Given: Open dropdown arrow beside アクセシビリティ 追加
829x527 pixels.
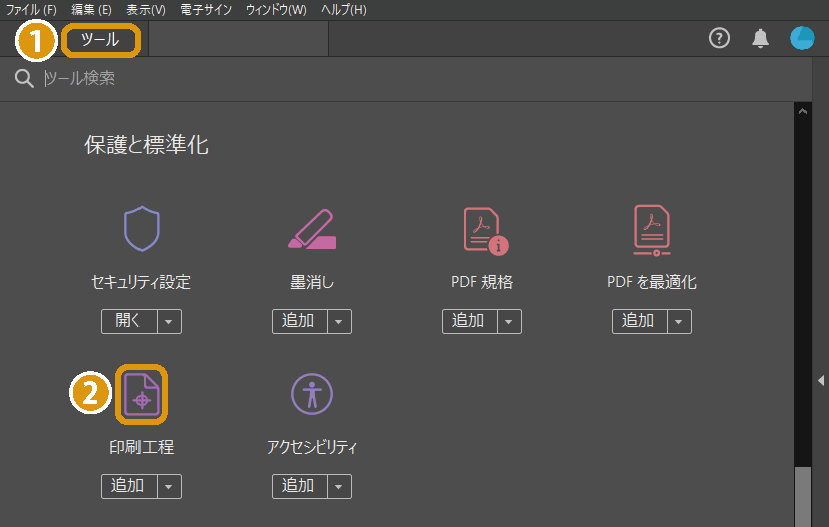Looking at the screenshot, I should coord(339,486).
